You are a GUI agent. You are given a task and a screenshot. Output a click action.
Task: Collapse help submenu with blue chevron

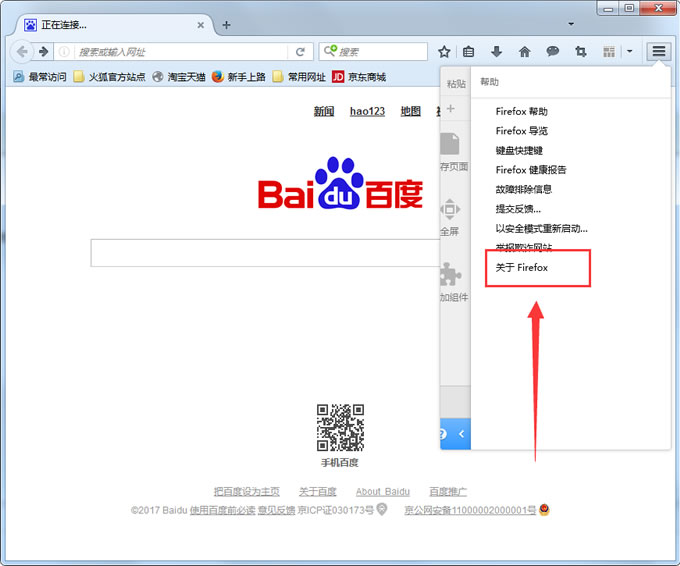point(461,434)
